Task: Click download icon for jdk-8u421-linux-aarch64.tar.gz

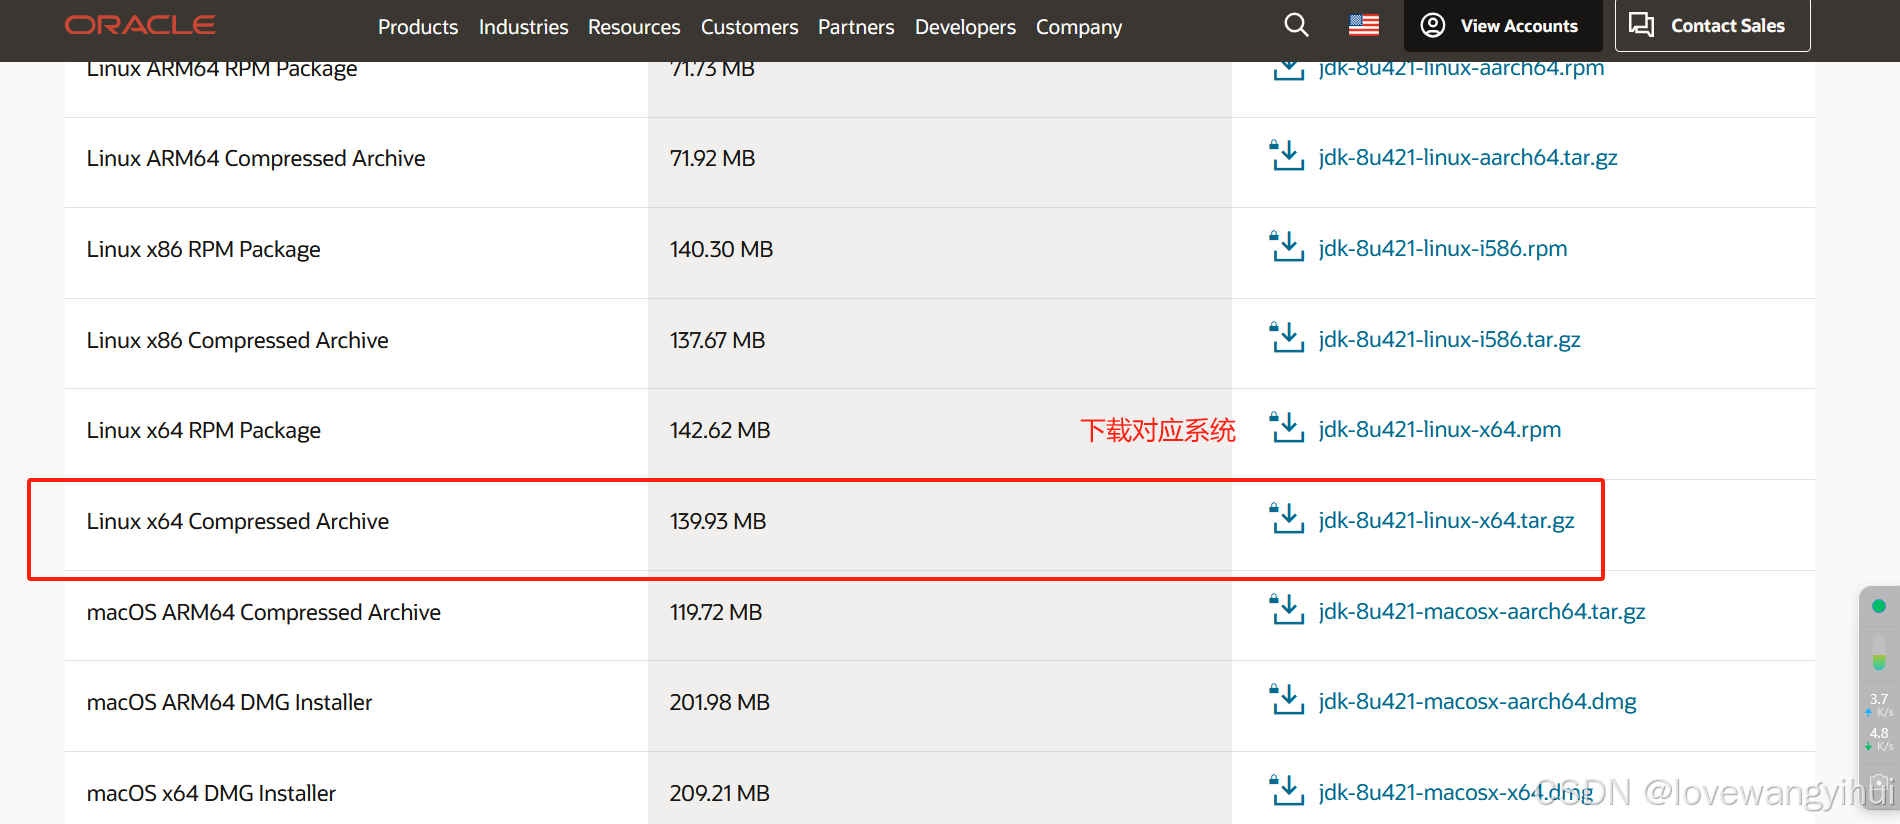Action: click(1287, 156)
